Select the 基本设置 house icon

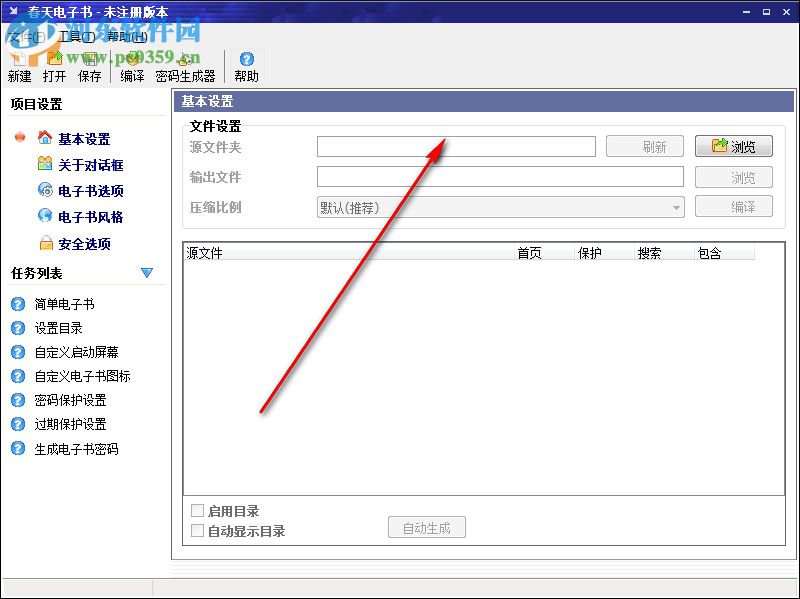tap(45, 137)
